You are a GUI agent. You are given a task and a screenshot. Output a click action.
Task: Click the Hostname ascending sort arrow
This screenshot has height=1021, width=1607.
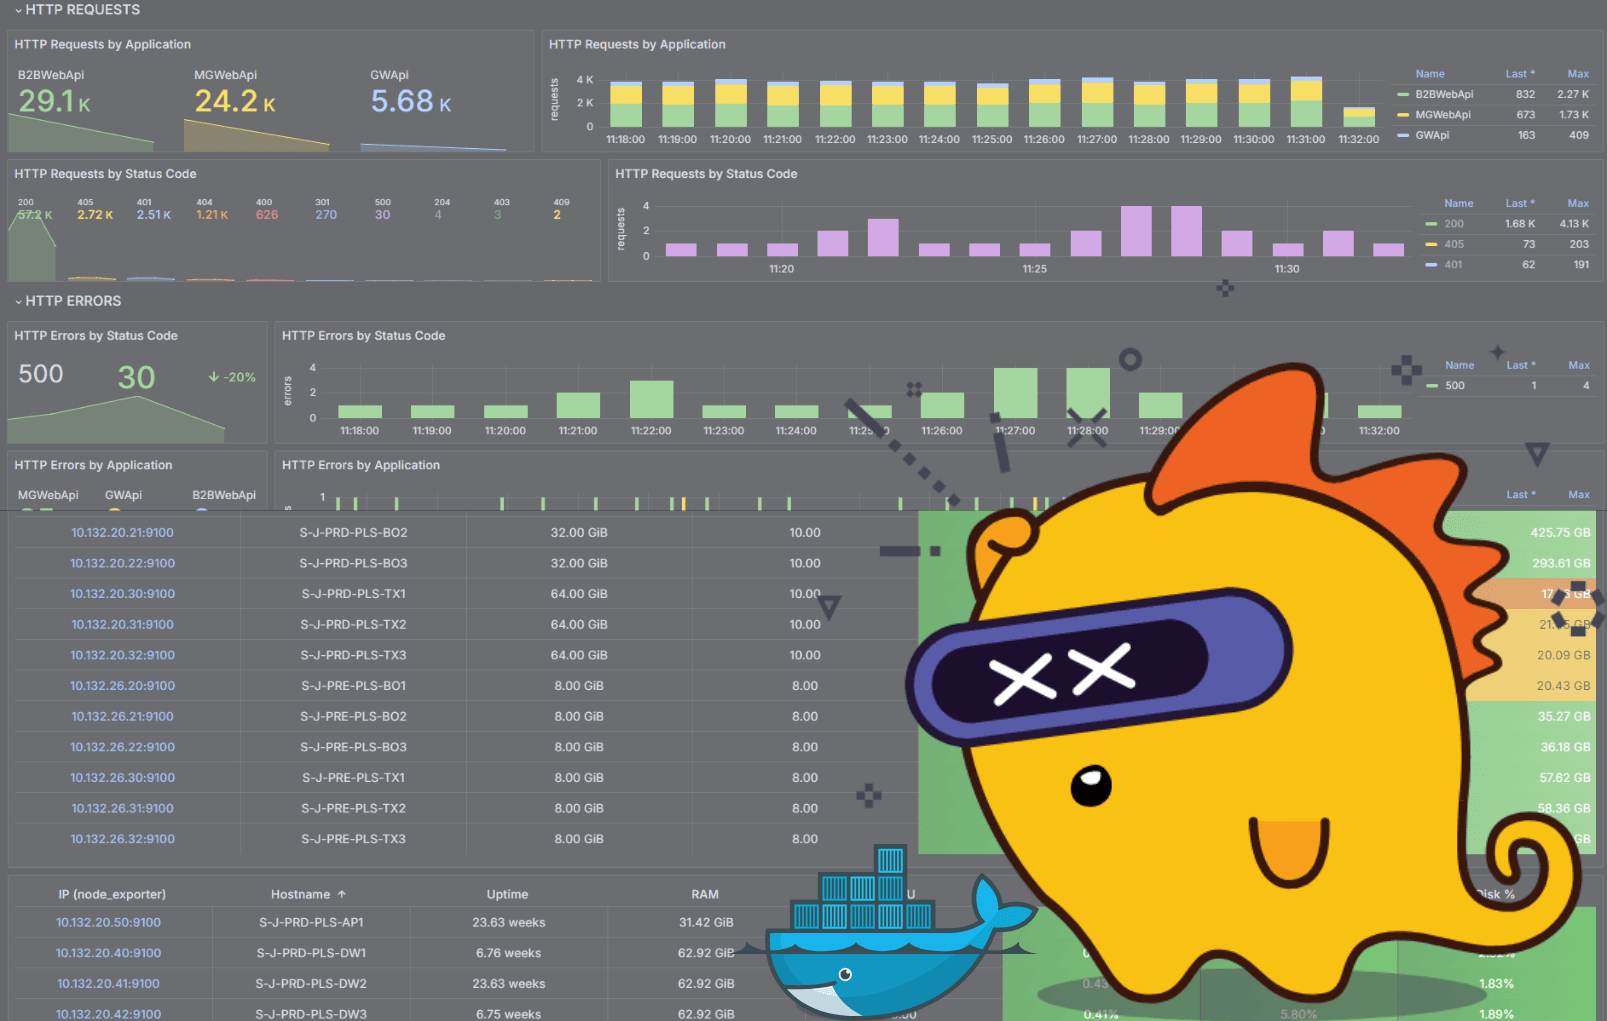341,894
